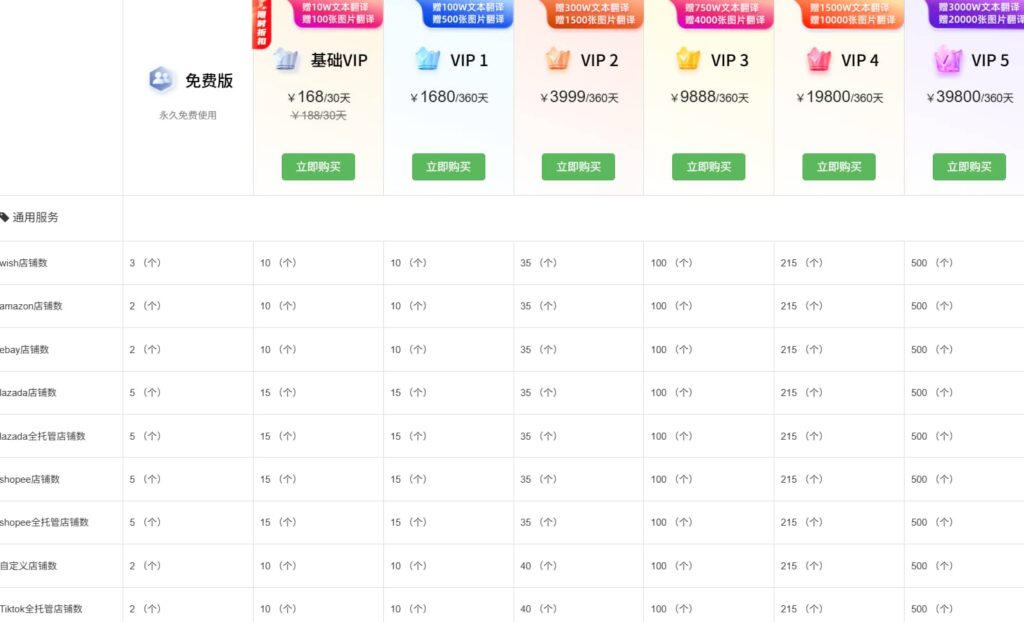Click VIP 1 value 15 (个) in shopee店铺数 row
Screen dimensions: 1024x622
408,479
